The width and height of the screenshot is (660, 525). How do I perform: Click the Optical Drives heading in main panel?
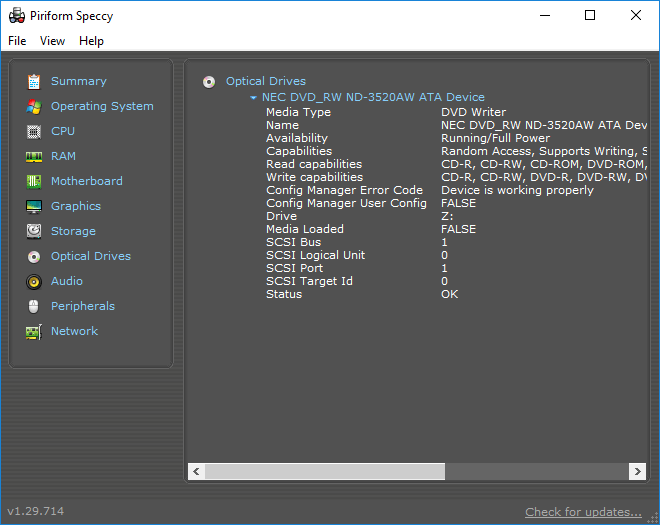(x=266, y=81)
